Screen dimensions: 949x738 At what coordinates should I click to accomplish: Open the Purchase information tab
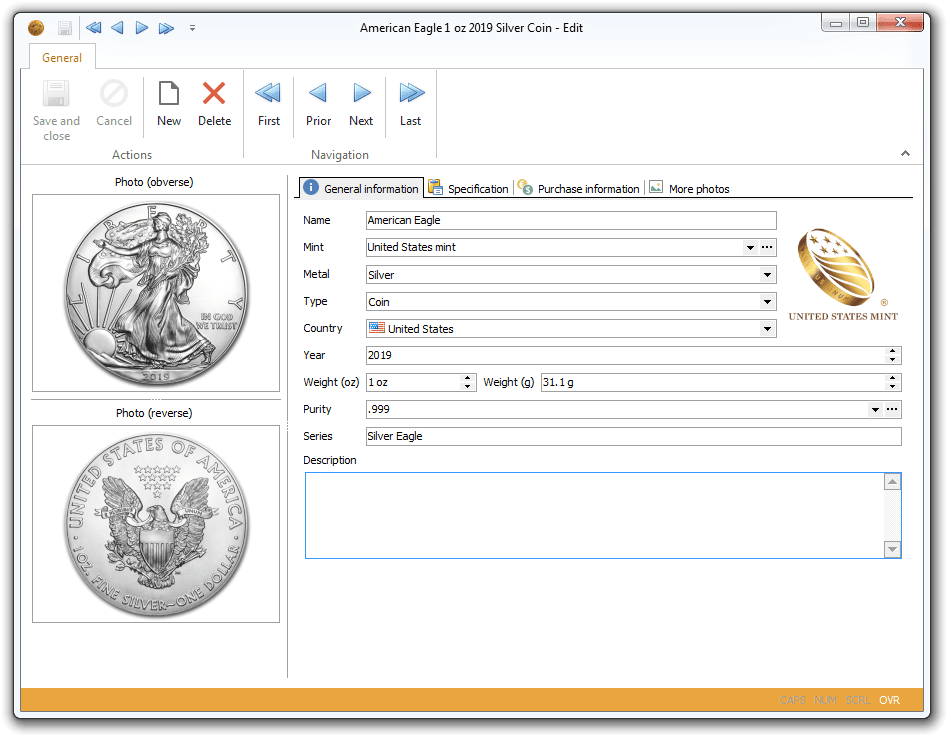[578, 188]
